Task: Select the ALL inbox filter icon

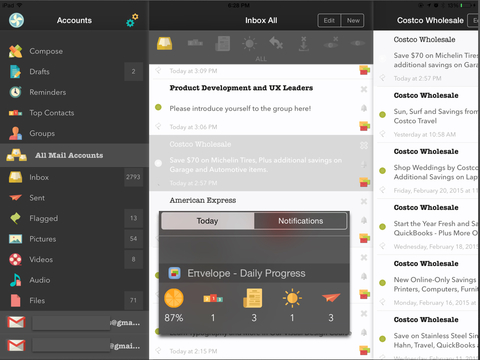Action: (165, 43)
